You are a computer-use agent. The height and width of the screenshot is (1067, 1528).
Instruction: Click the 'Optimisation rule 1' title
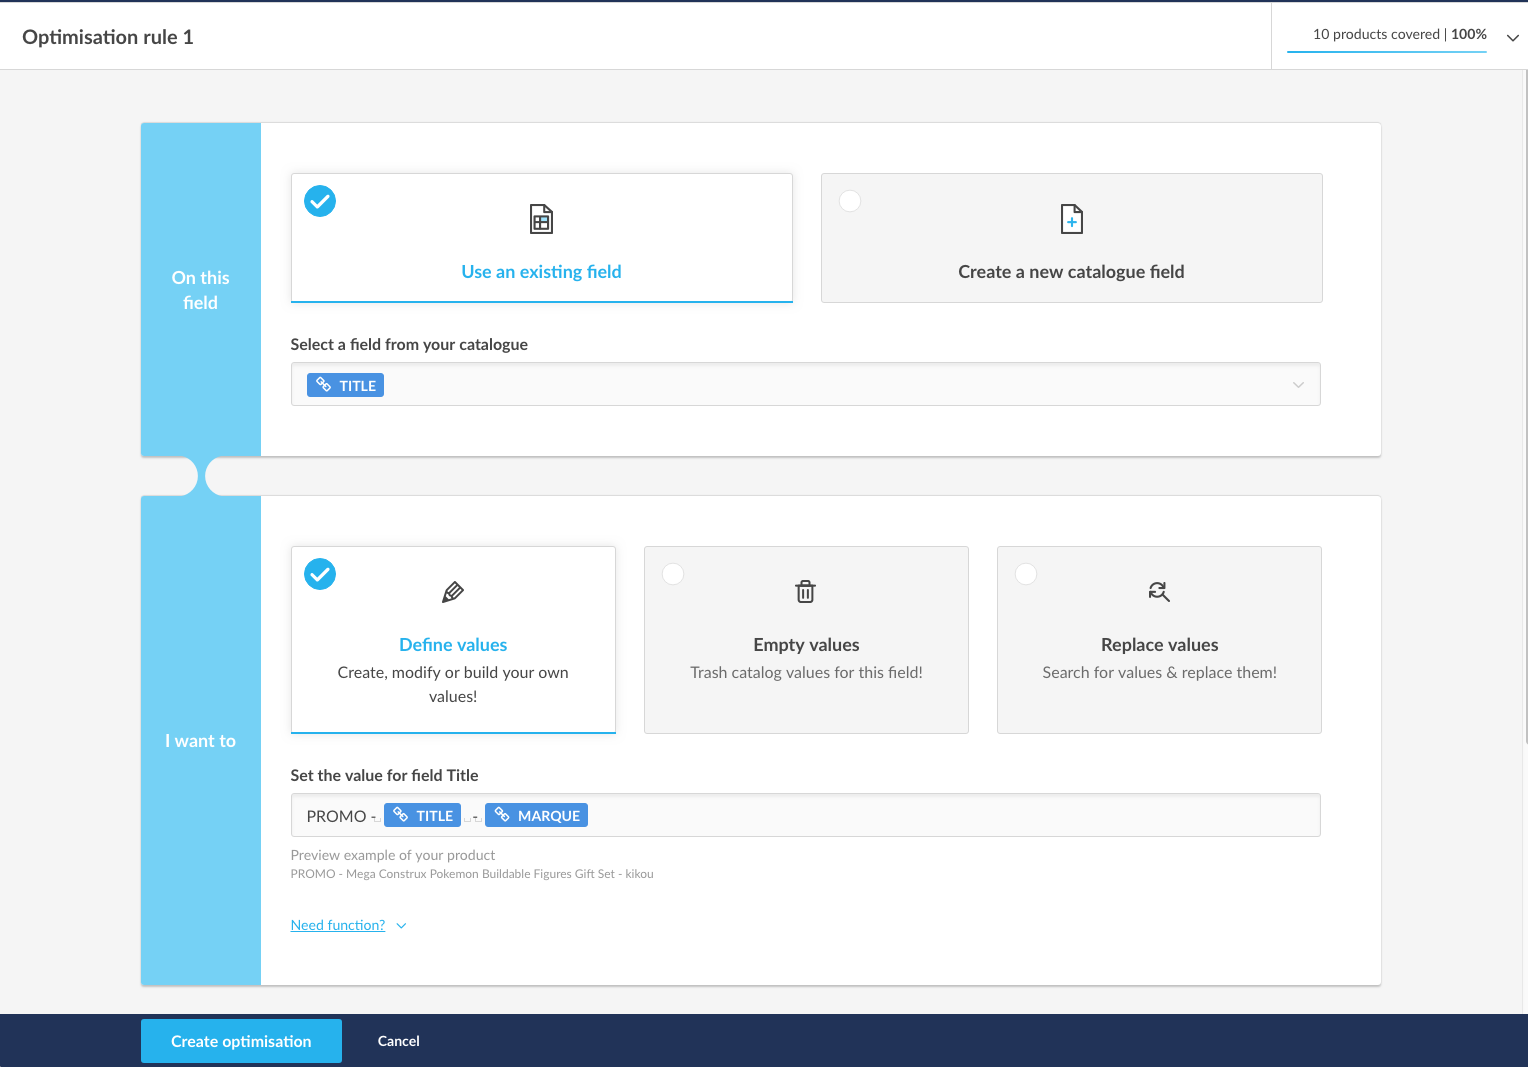click(108, 37)
